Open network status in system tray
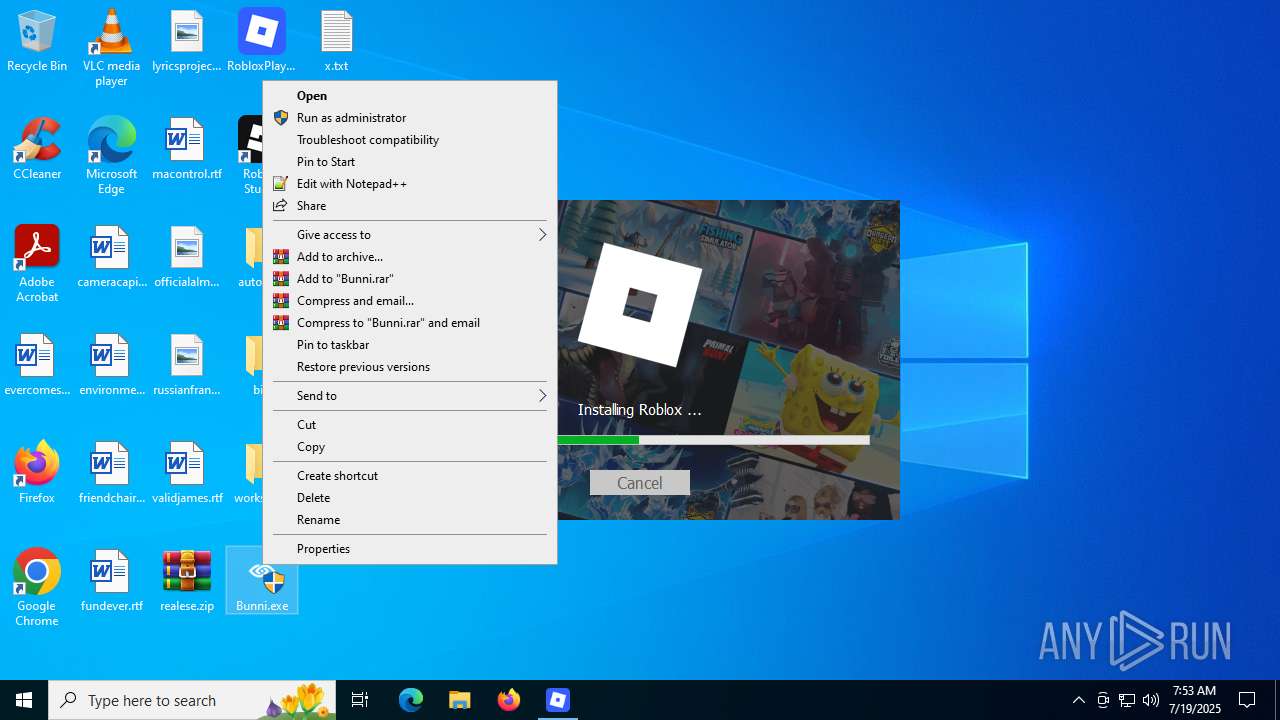Viewport: 1280px width, 720px height. pos(1126,700)
